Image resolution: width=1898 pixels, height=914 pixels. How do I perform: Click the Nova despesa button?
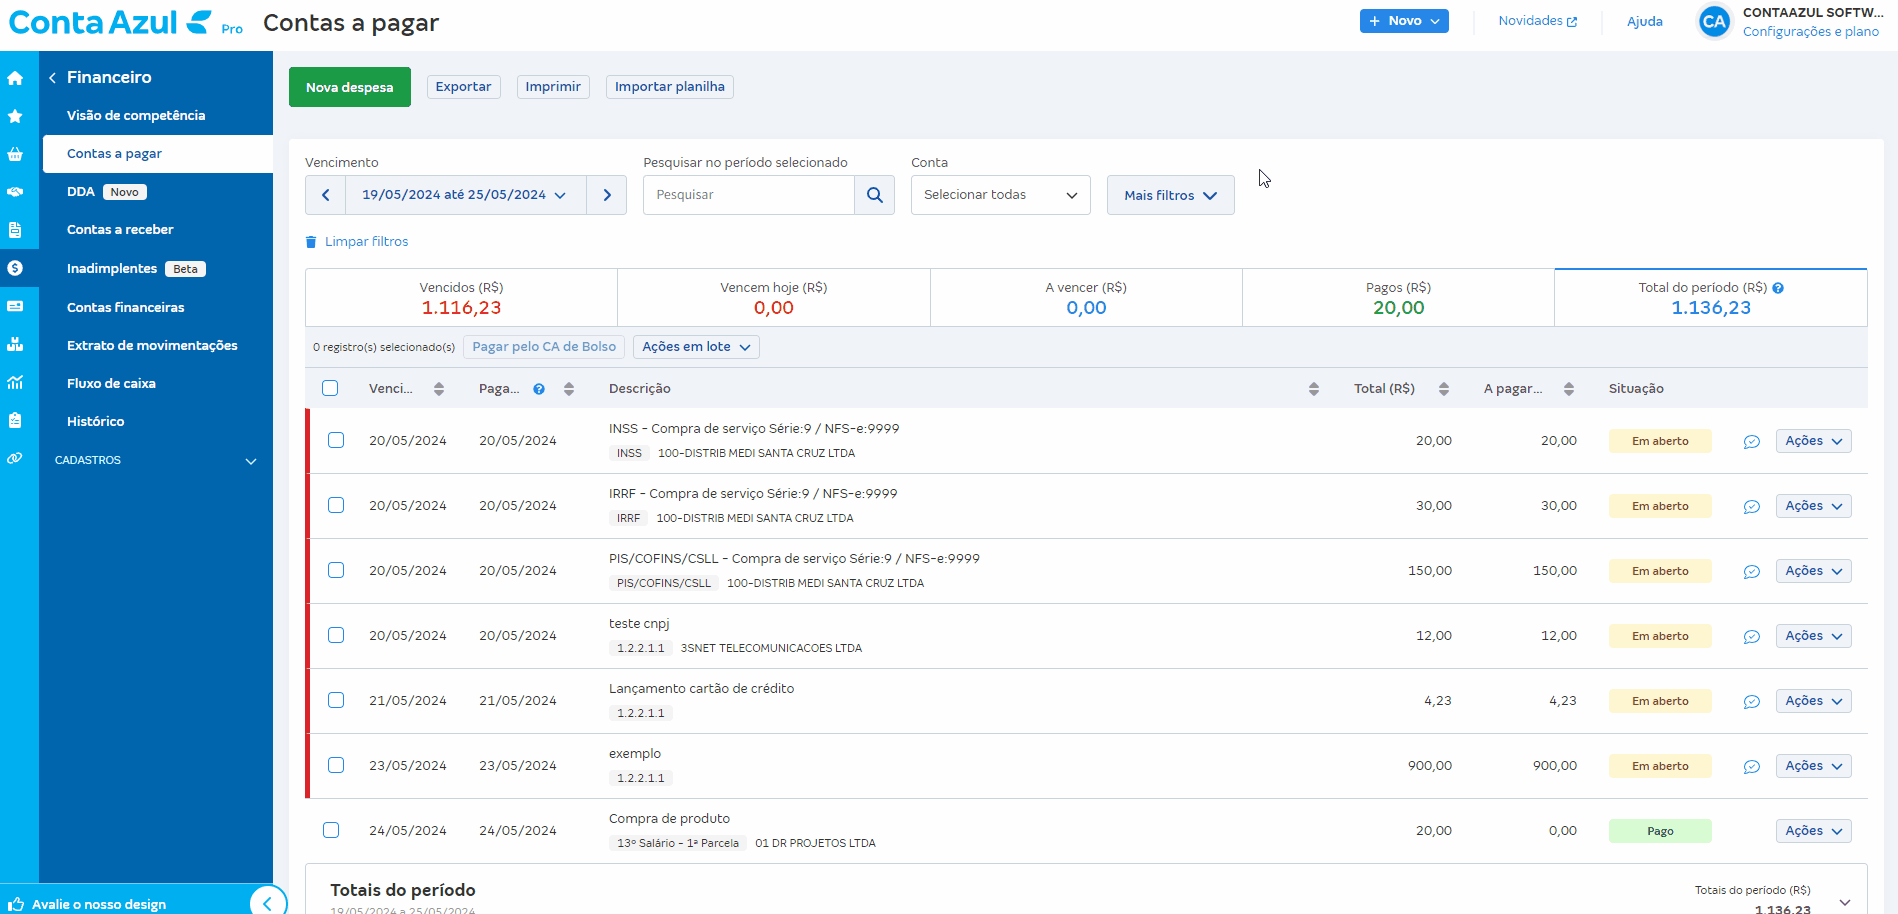[x=350, y=87]
